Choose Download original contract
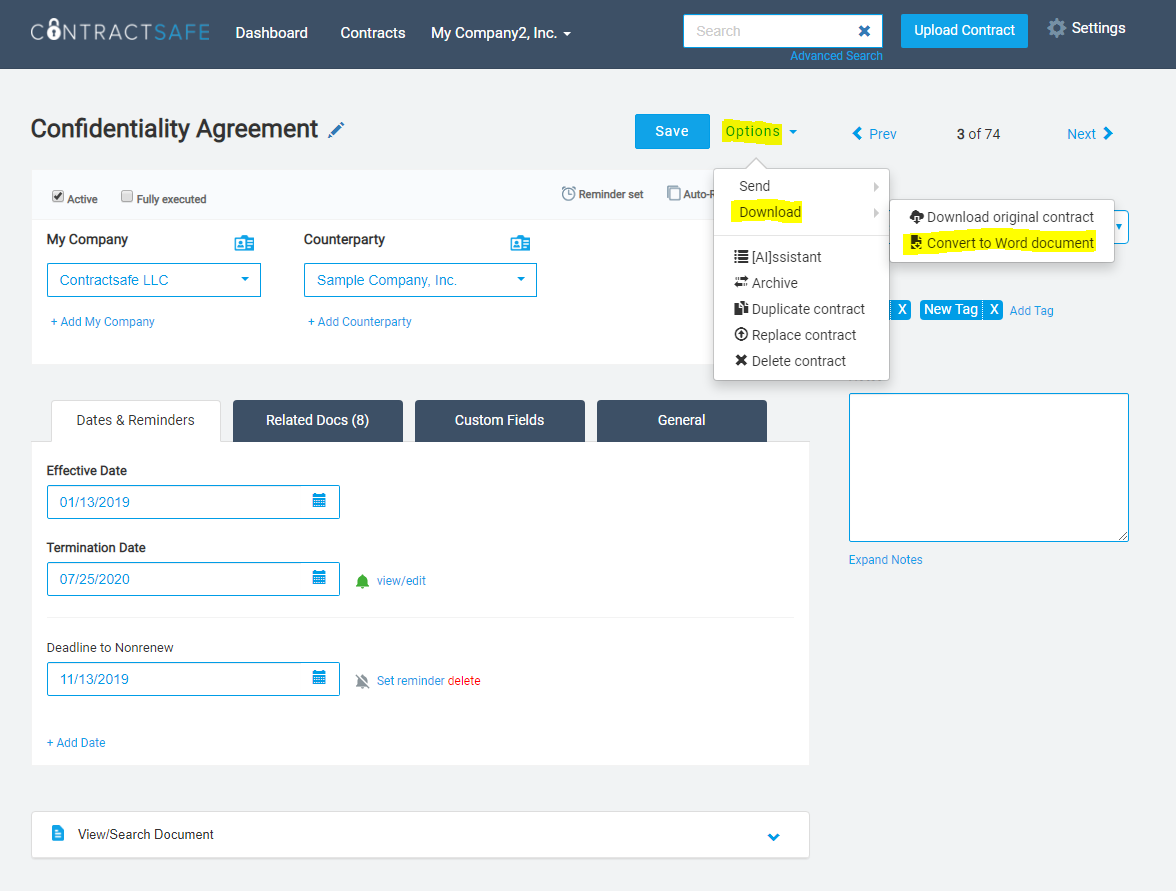The image size is (1176, 891). click(1002, 217)
